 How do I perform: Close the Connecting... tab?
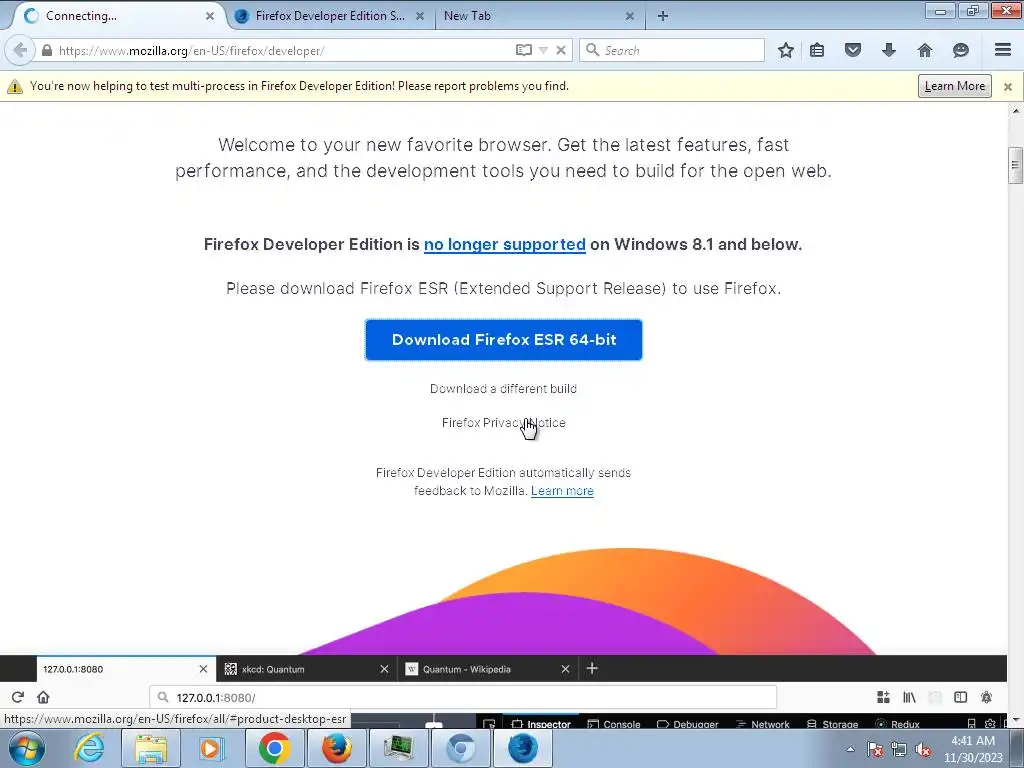[210, 16]
